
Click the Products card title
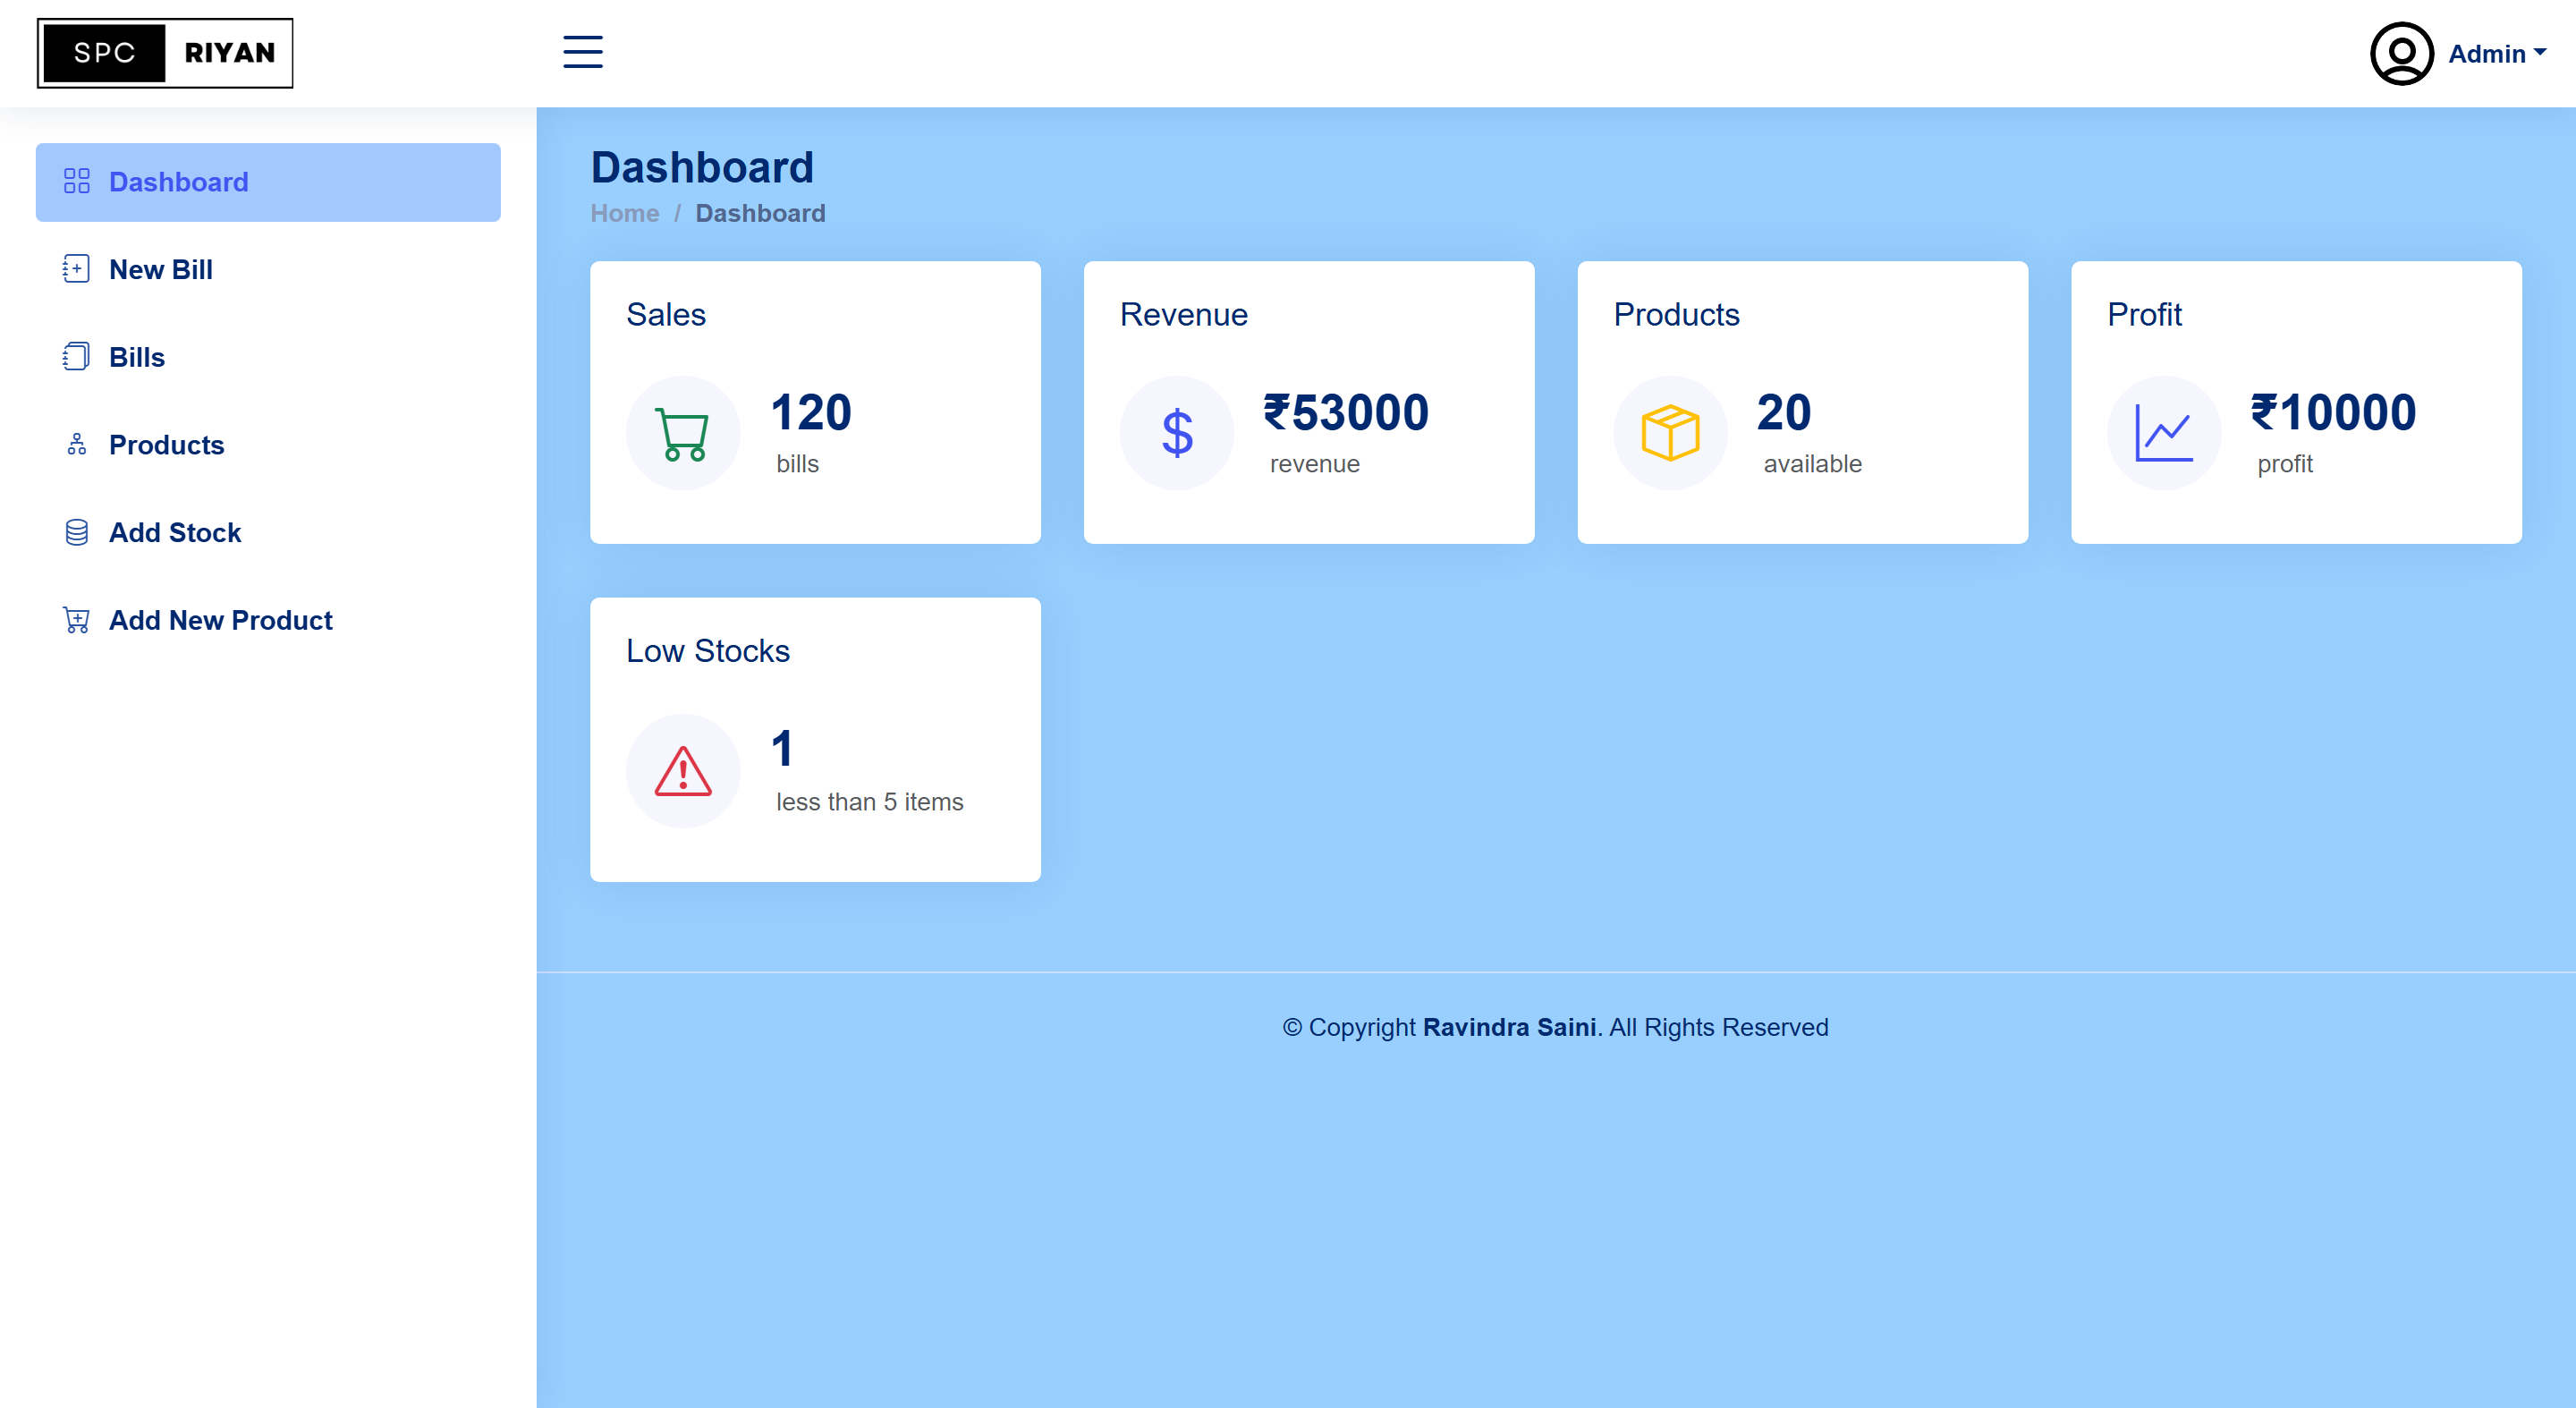click(1676, 315)
